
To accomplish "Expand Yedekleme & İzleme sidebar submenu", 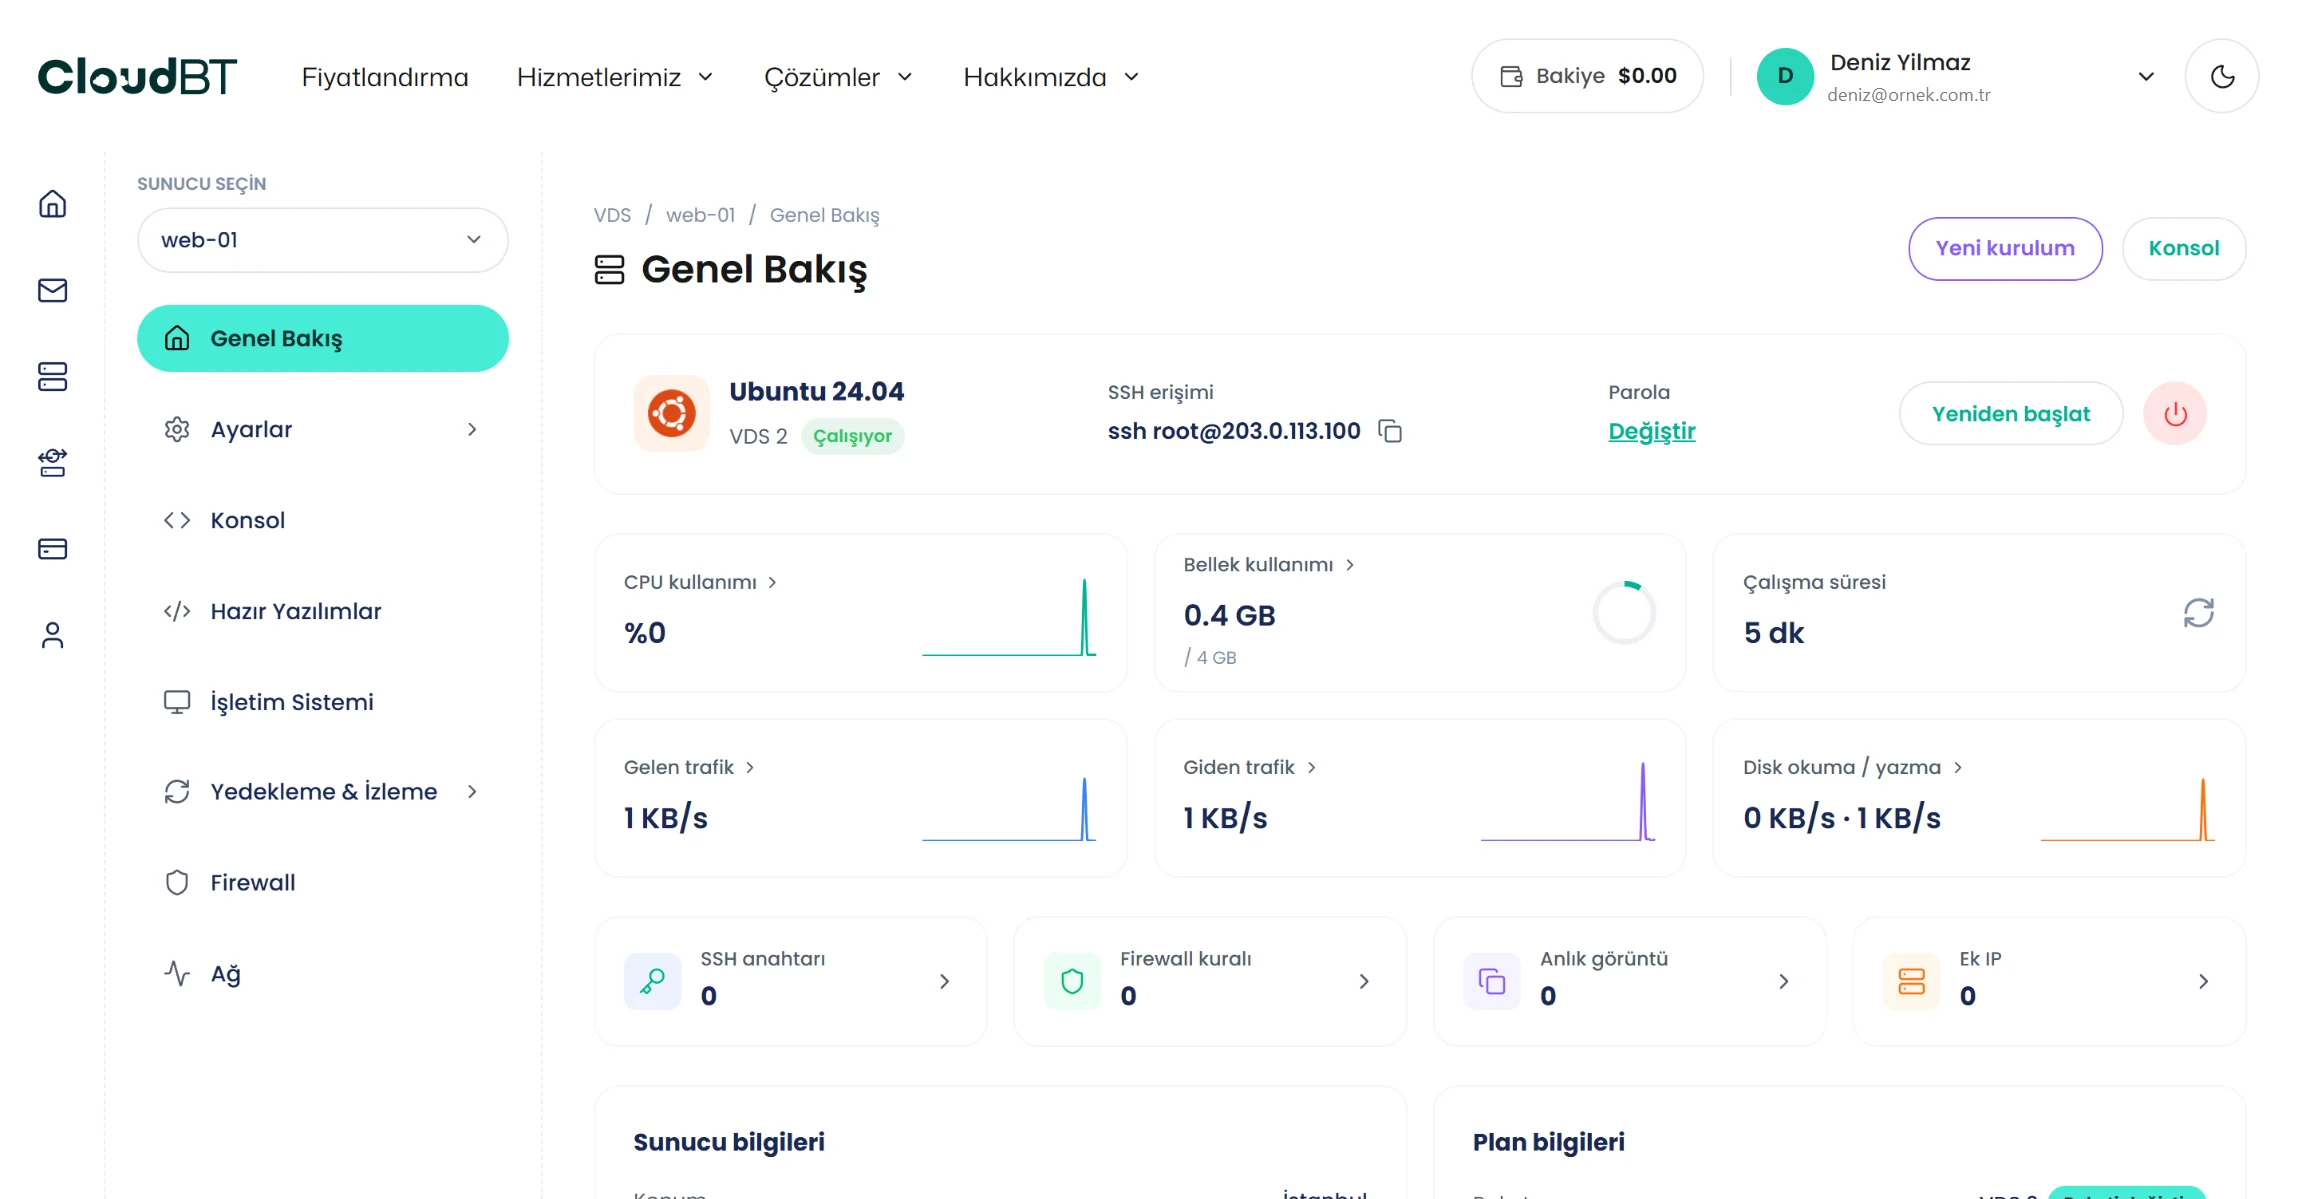I will pyautogui.click(x=323, y=792).
